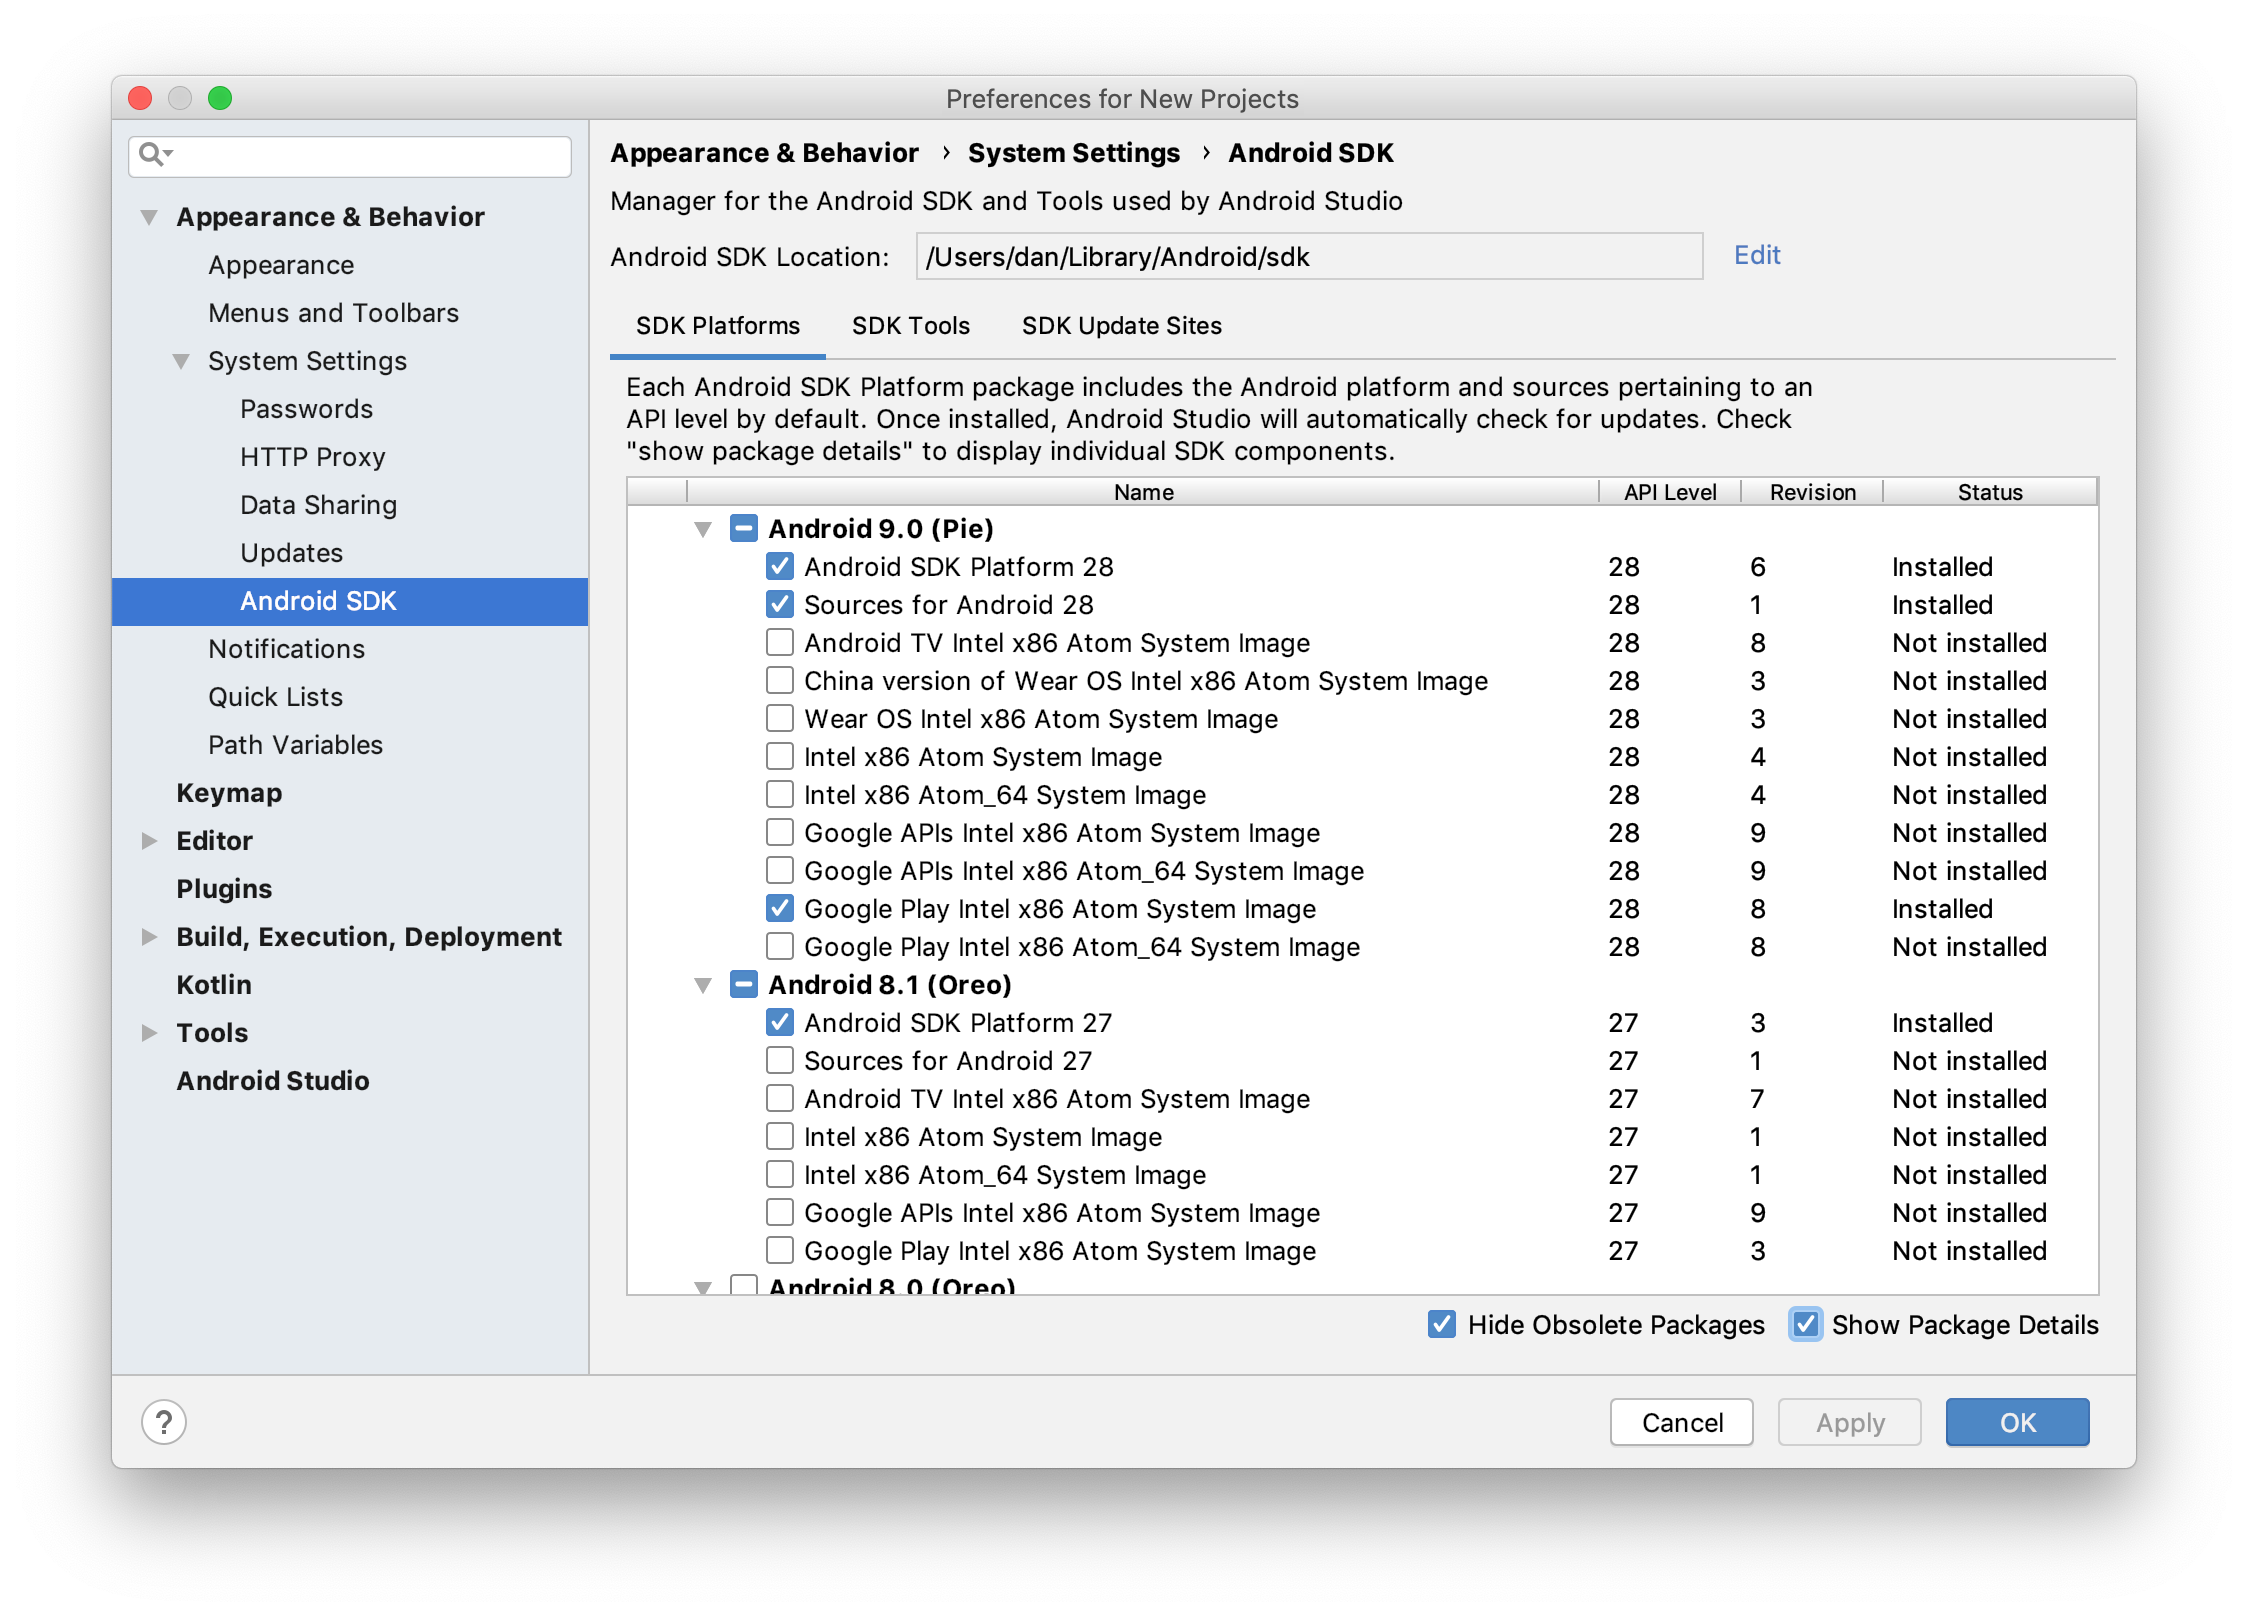Switch to the SDK Update Sites tab
This screenshot has height=1616, width=2248.
[x=1117, y=326]
